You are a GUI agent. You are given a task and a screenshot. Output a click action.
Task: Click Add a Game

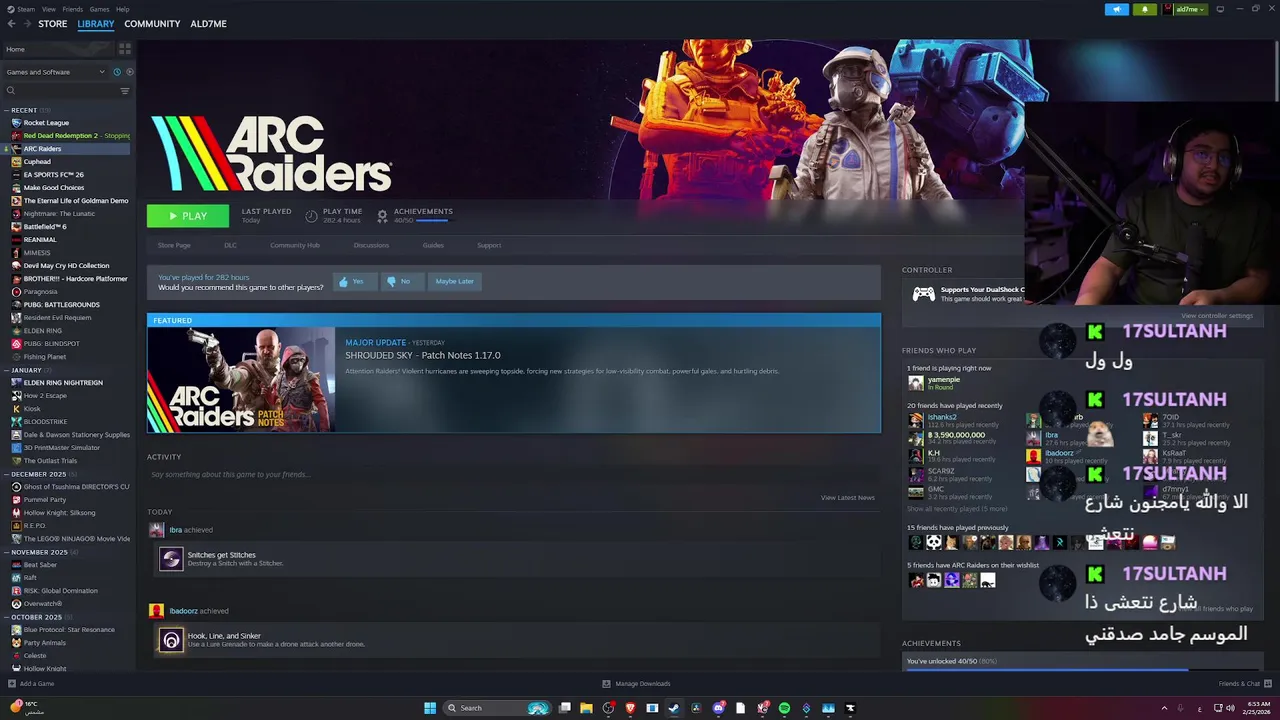[31, 684]
